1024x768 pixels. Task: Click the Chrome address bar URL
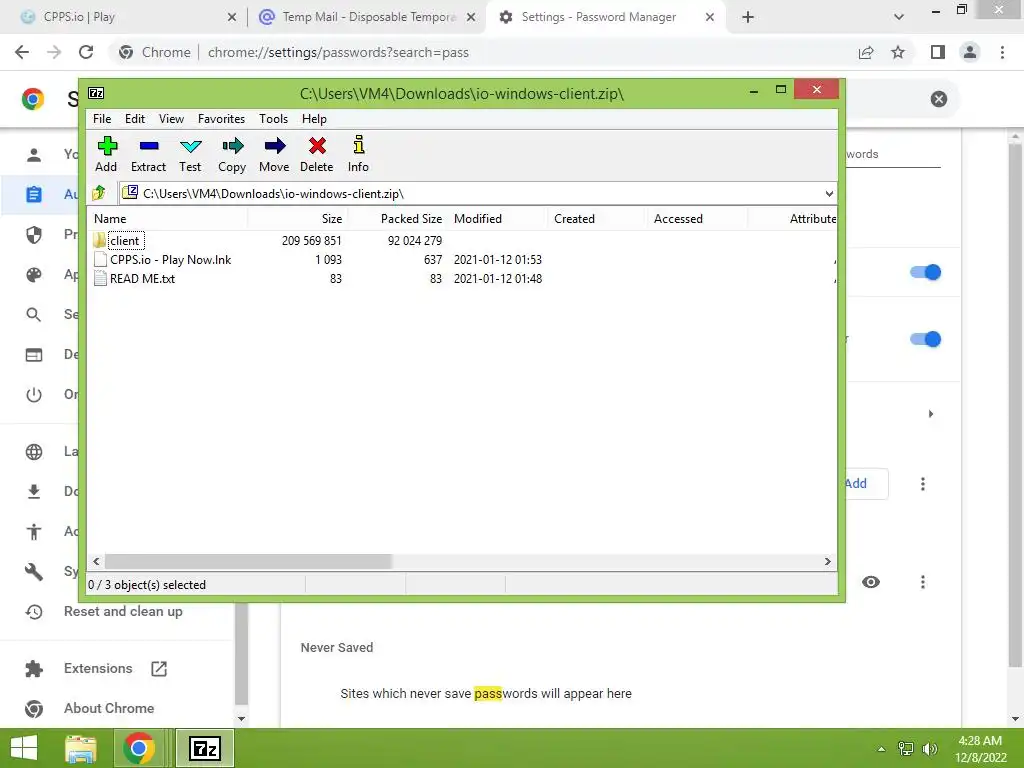338,52
